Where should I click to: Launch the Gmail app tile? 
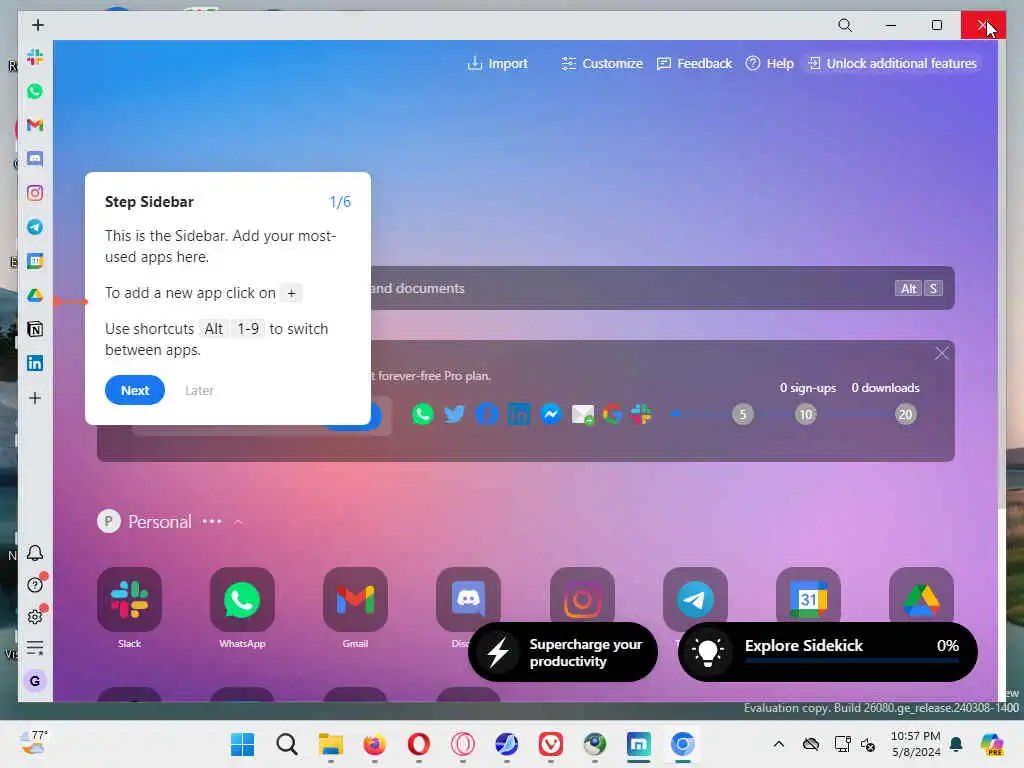tap(355, 599)
